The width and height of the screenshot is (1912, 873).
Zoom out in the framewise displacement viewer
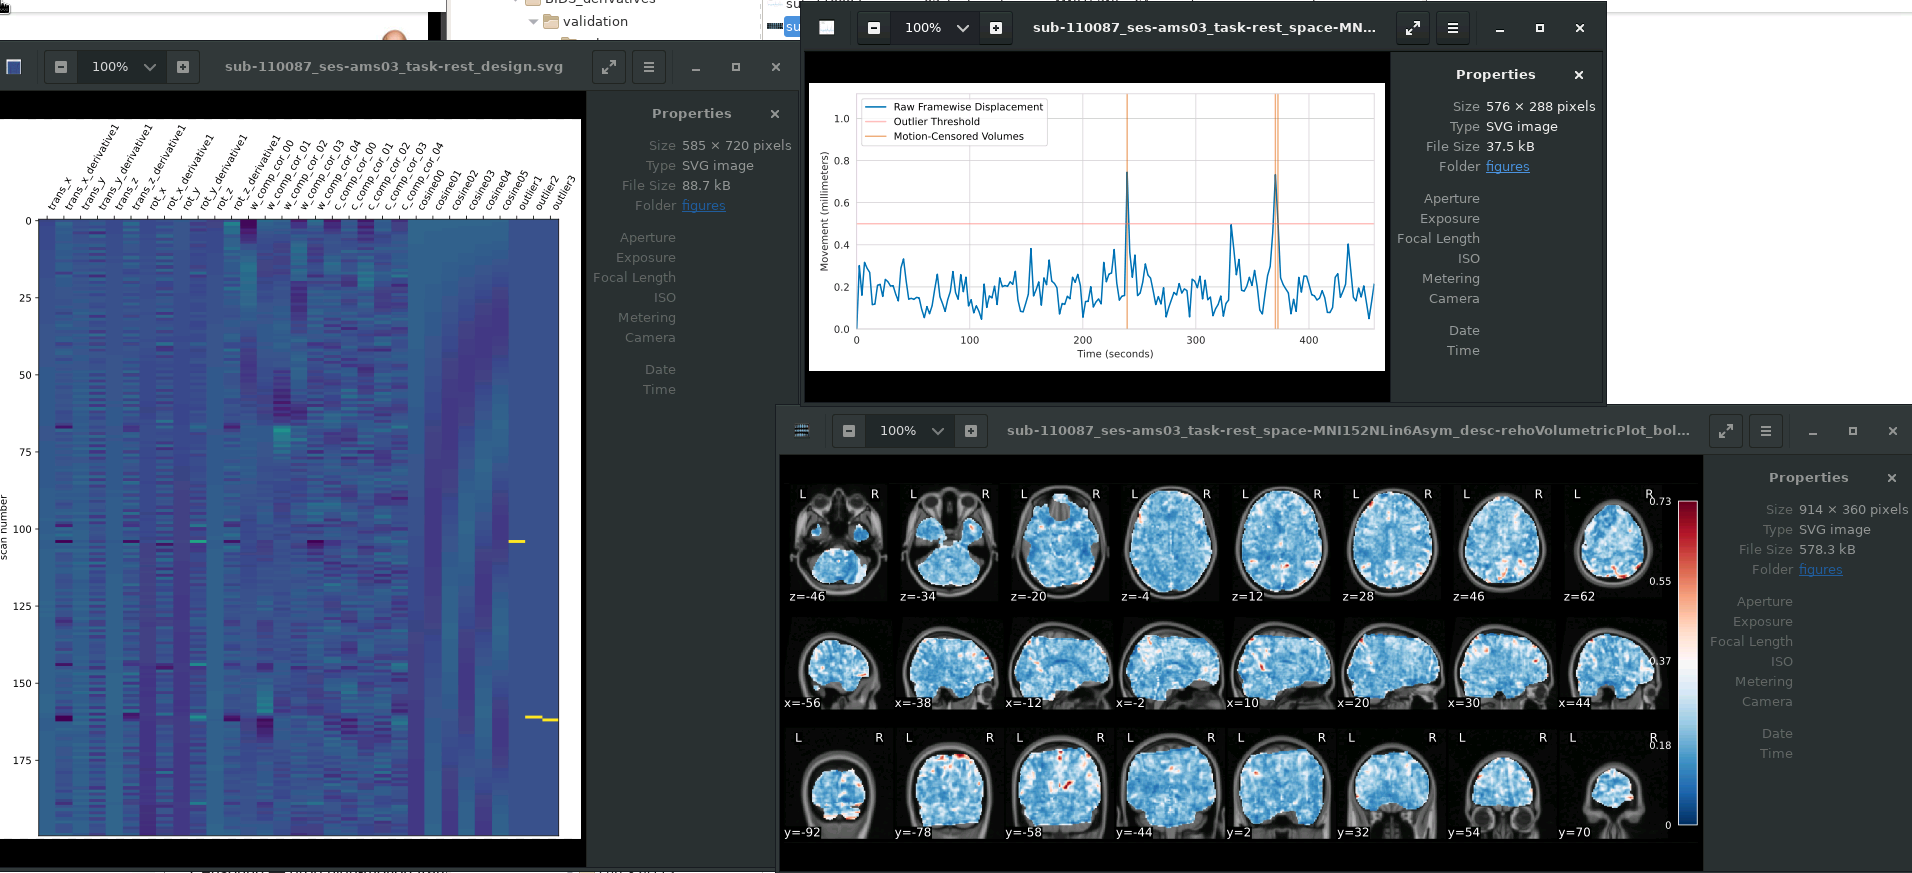[x=874, y=28]
